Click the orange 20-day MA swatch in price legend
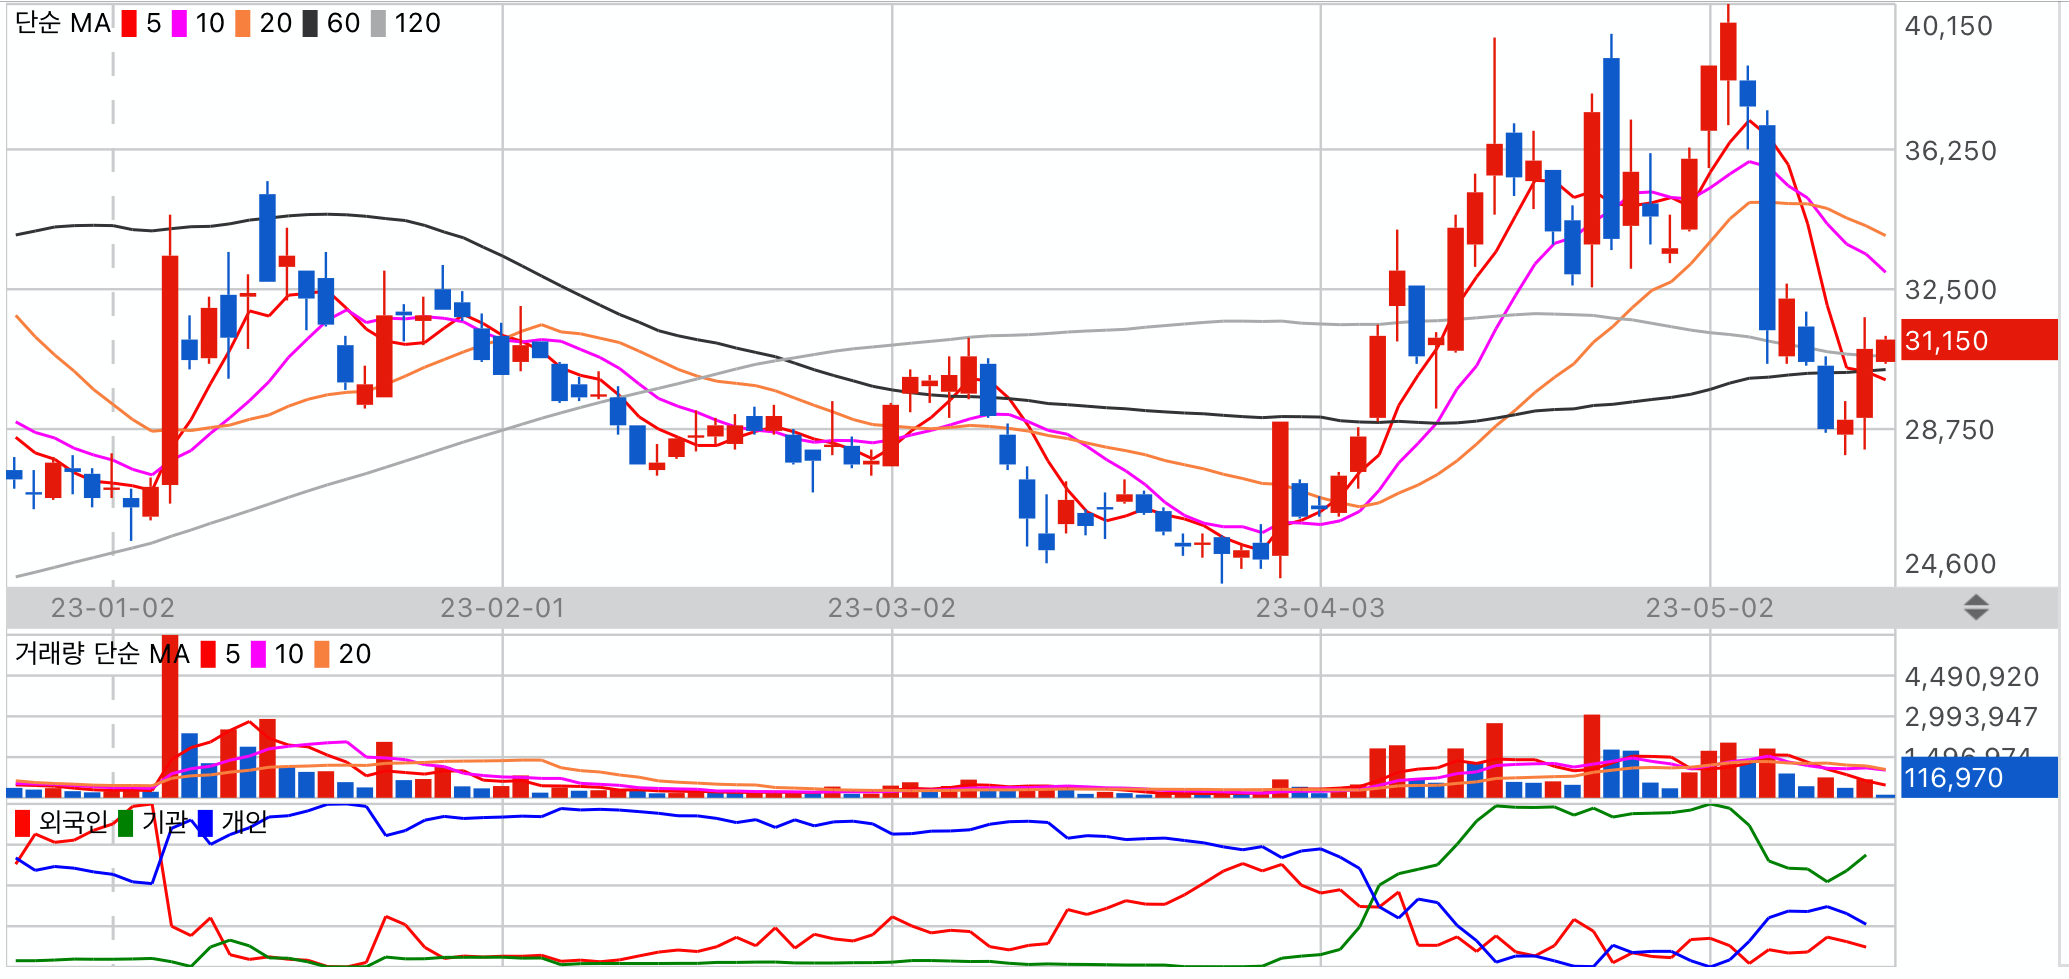The width and height of the screenshot is (2069, 979). (x=243, y=23)
